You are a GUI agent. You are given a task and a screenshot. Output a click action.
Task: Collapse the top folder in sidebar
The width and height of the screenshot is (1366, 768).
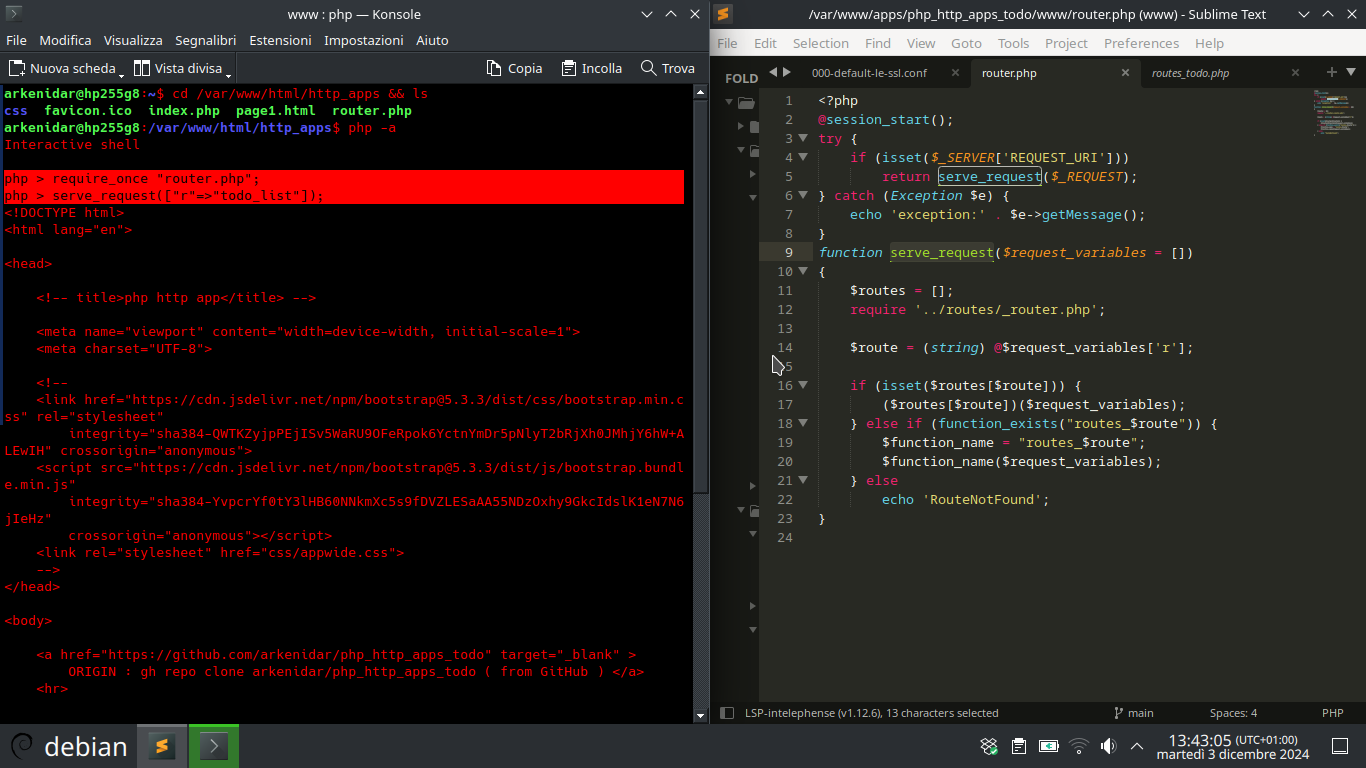[728, 102]
